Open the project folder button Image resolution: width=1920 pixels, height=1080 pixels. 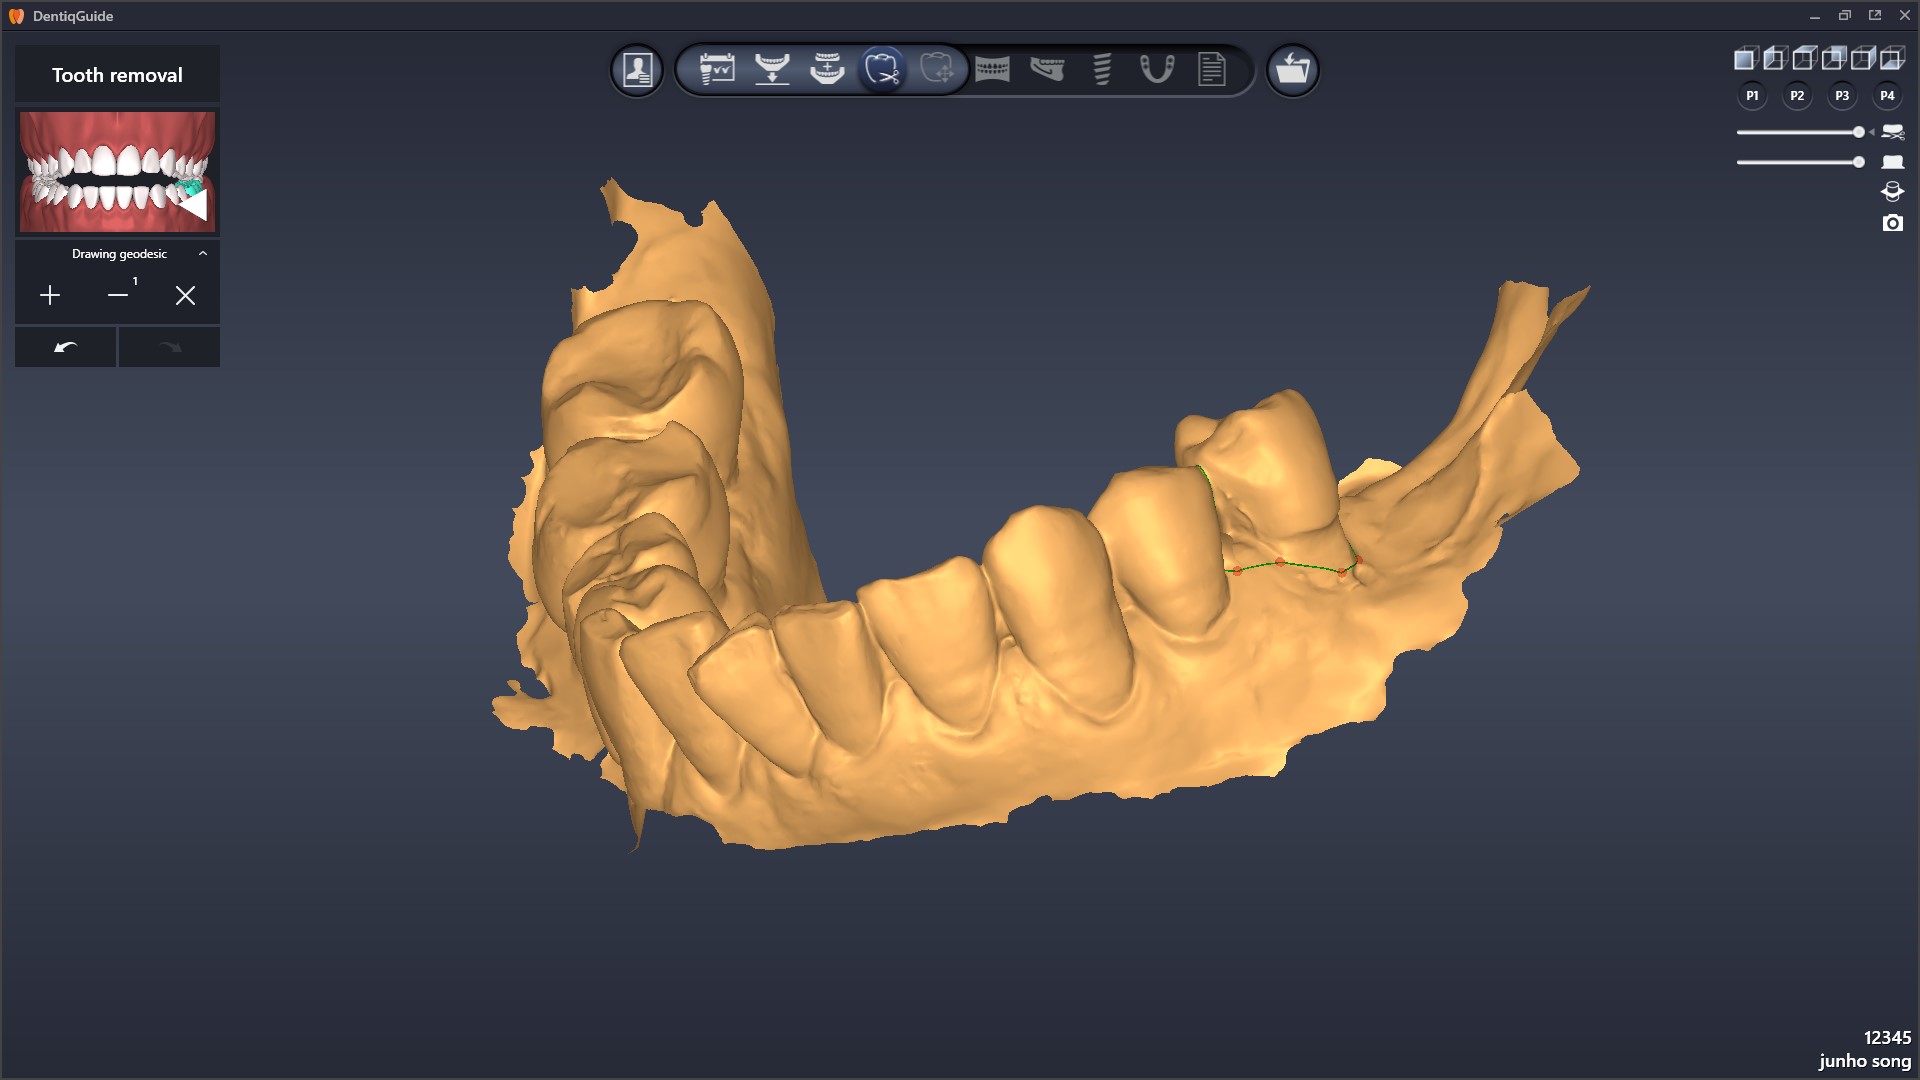1292,70
